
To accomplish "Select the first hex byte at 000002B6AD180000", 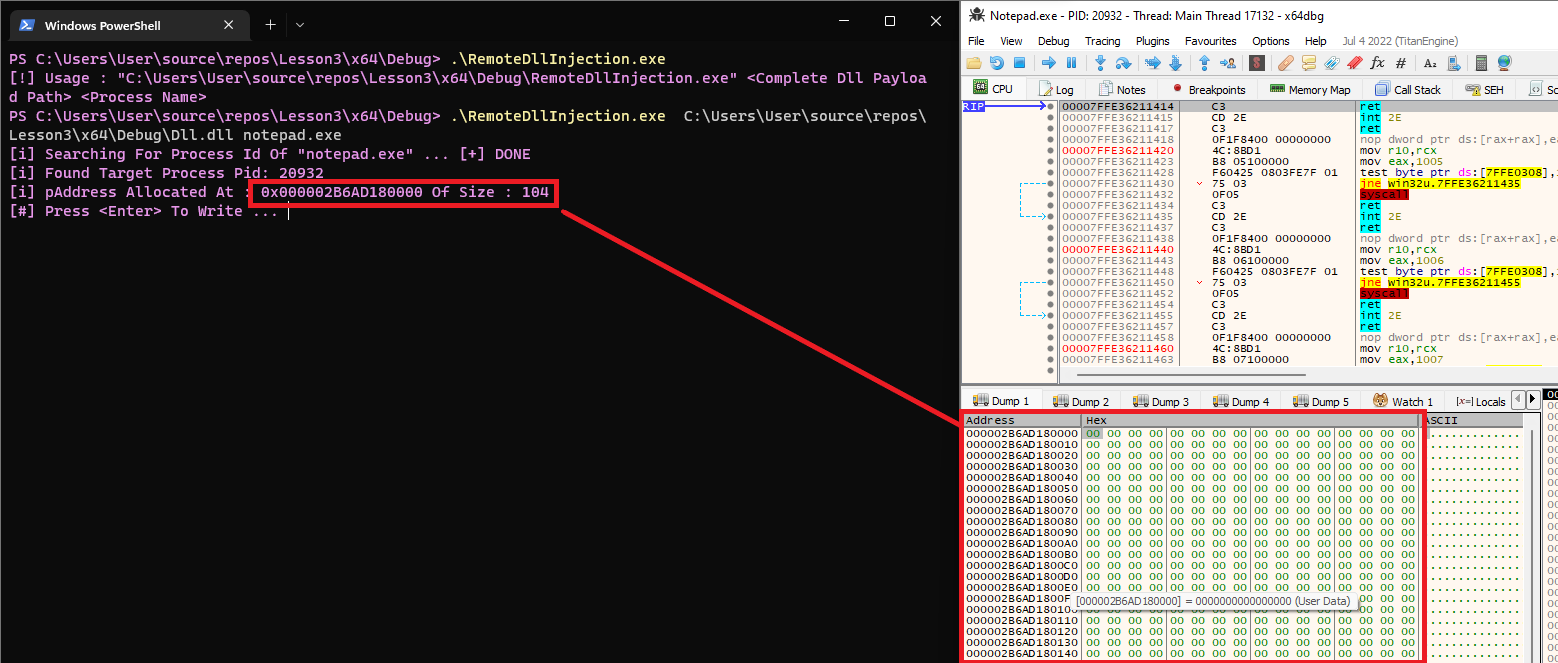I will point(1093,433).
